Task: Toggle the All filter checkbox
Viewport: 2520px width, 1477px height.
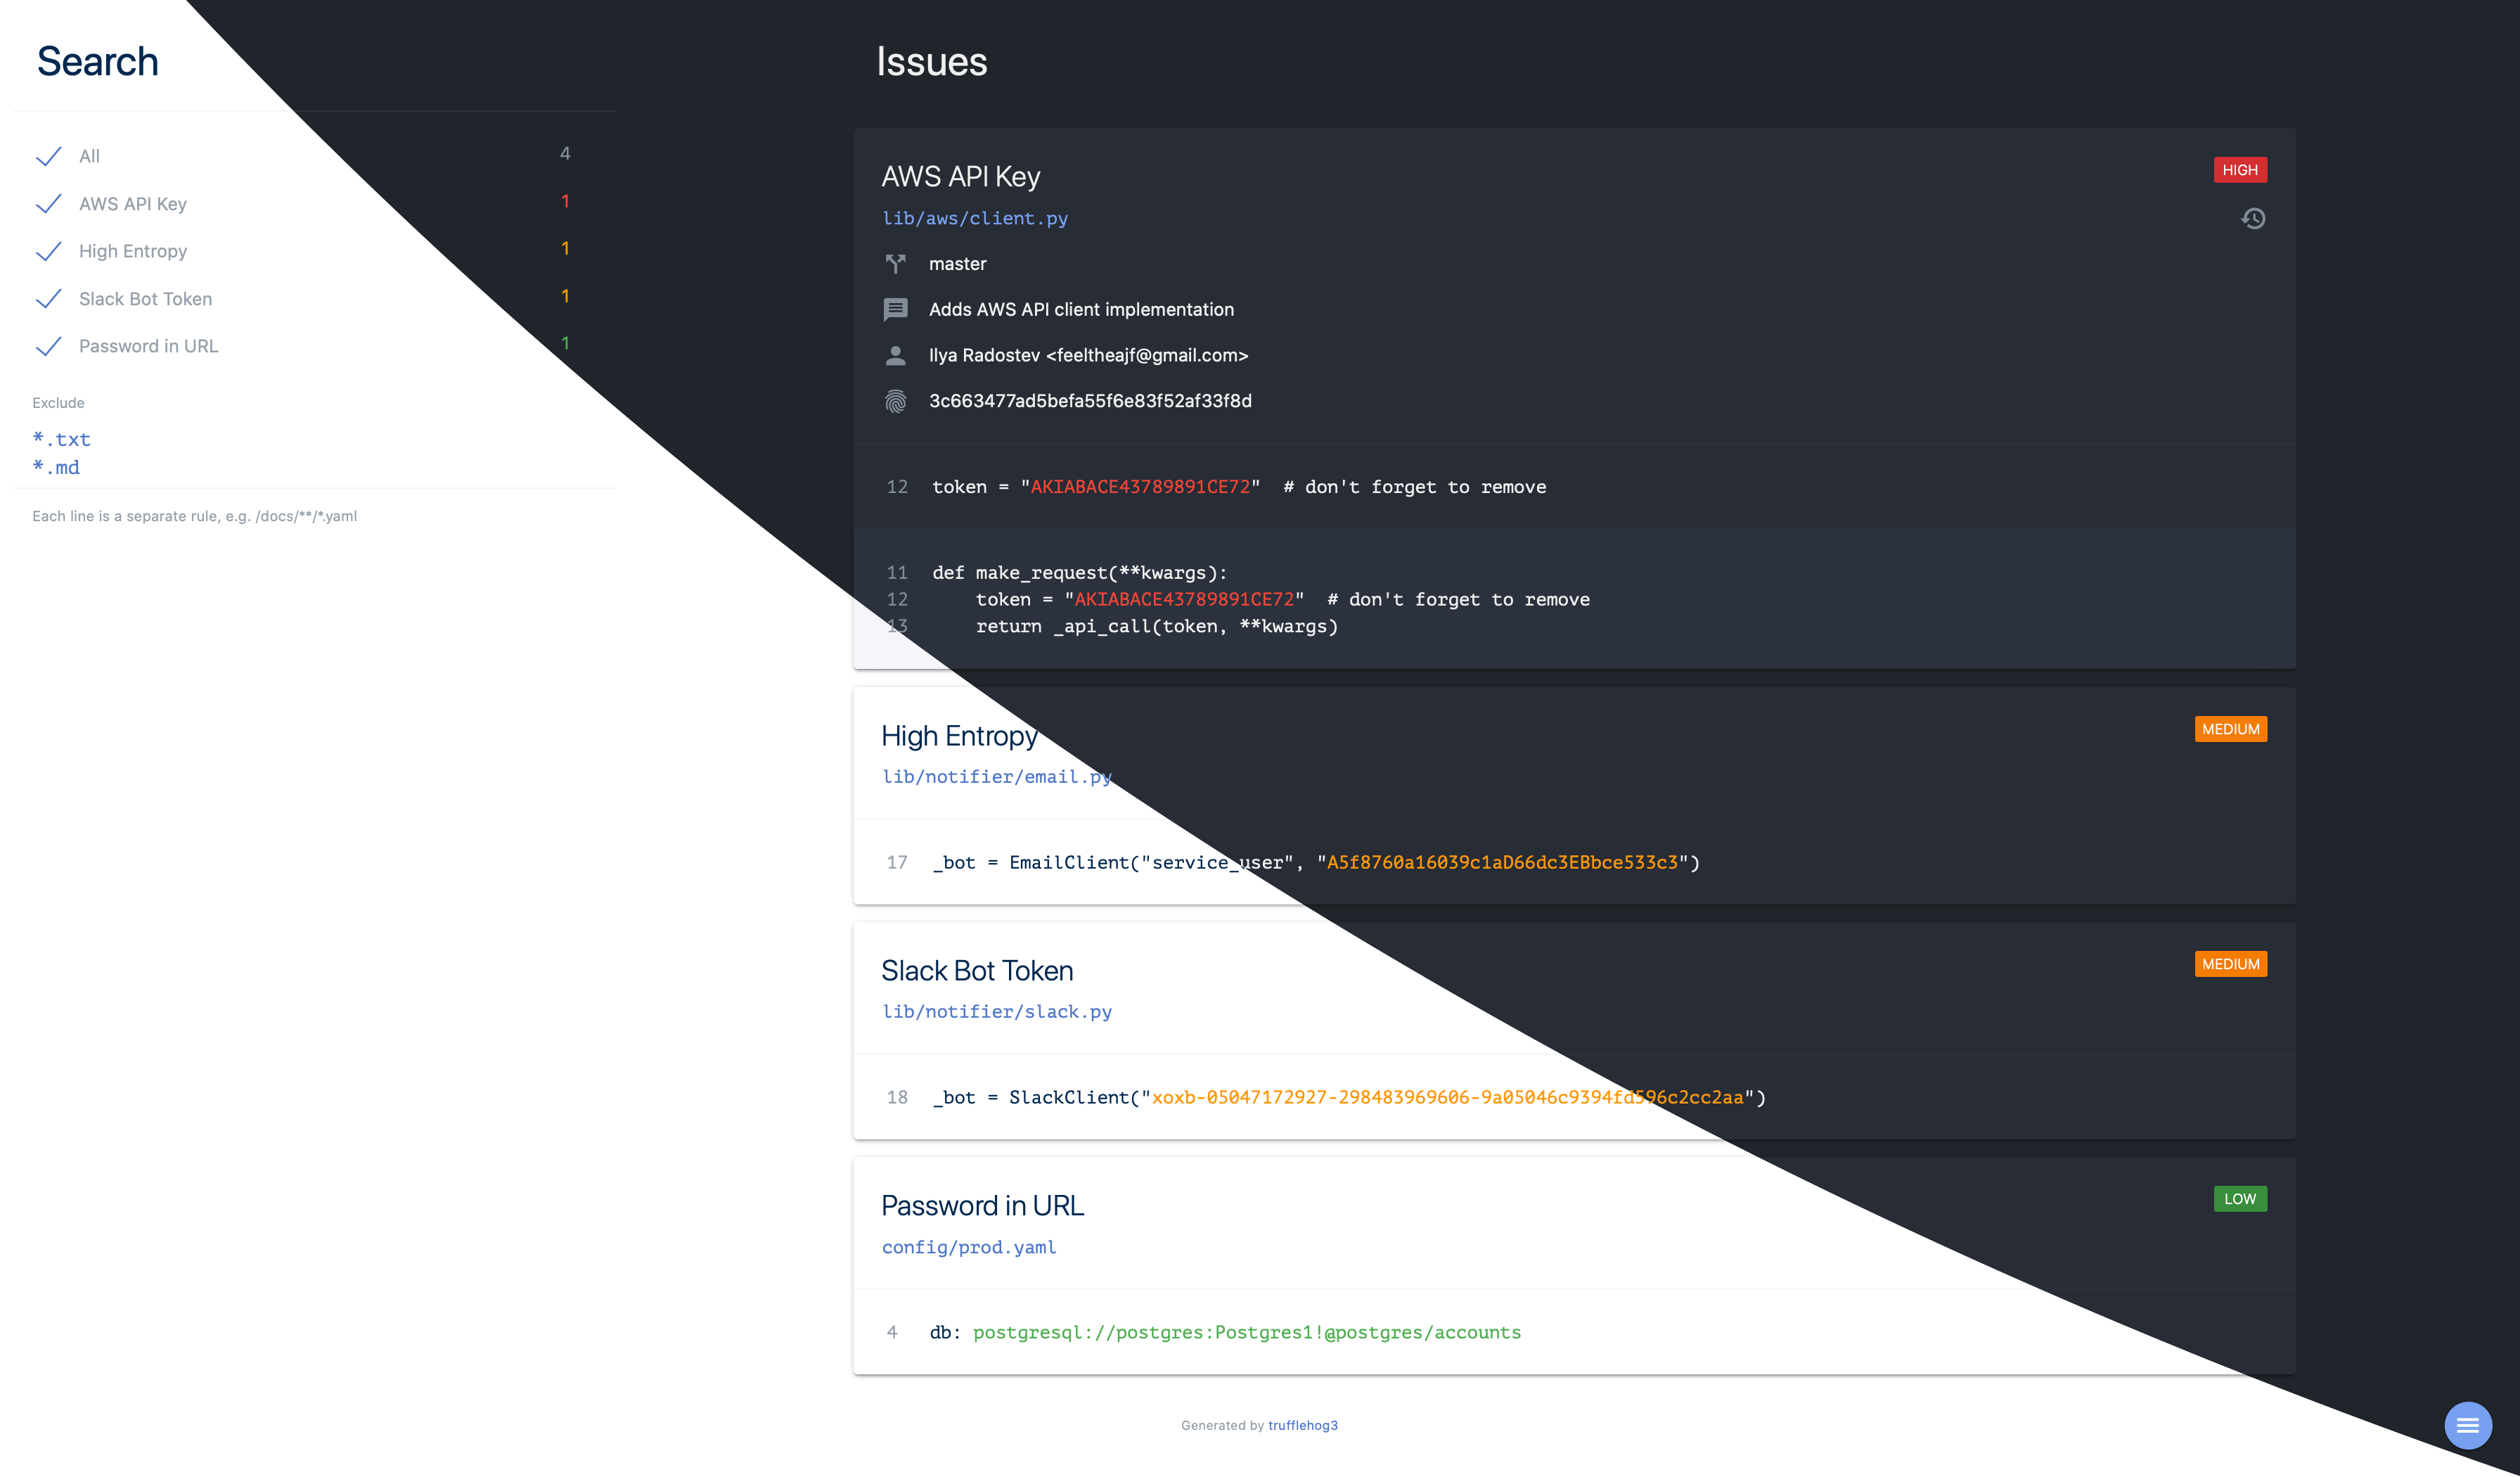Action: tap(48, 156)
